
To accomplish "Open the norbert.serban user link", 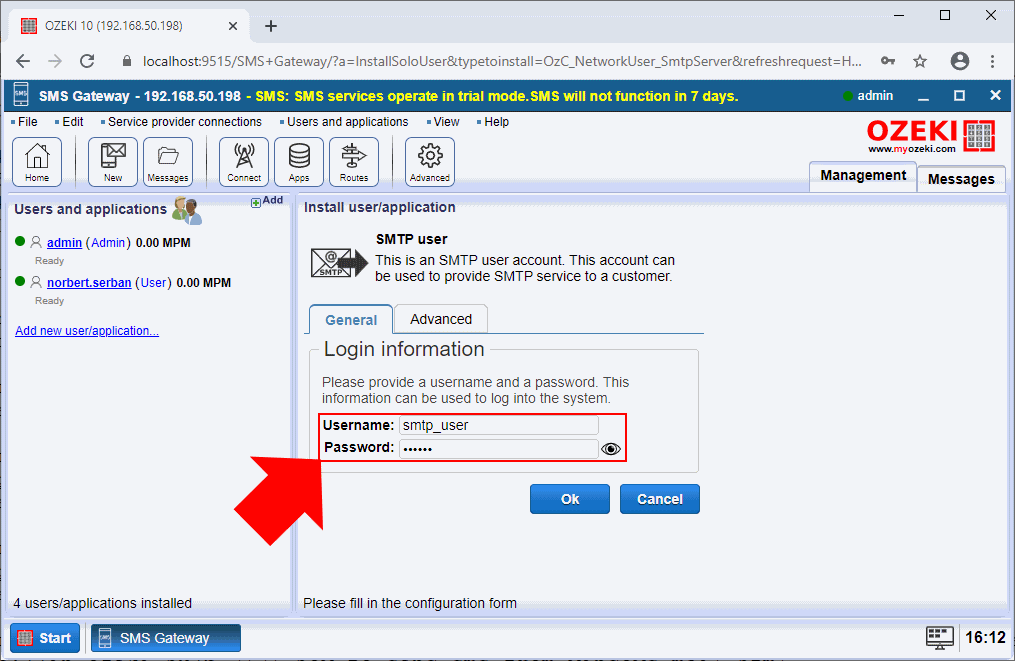I will pos(89,283).
